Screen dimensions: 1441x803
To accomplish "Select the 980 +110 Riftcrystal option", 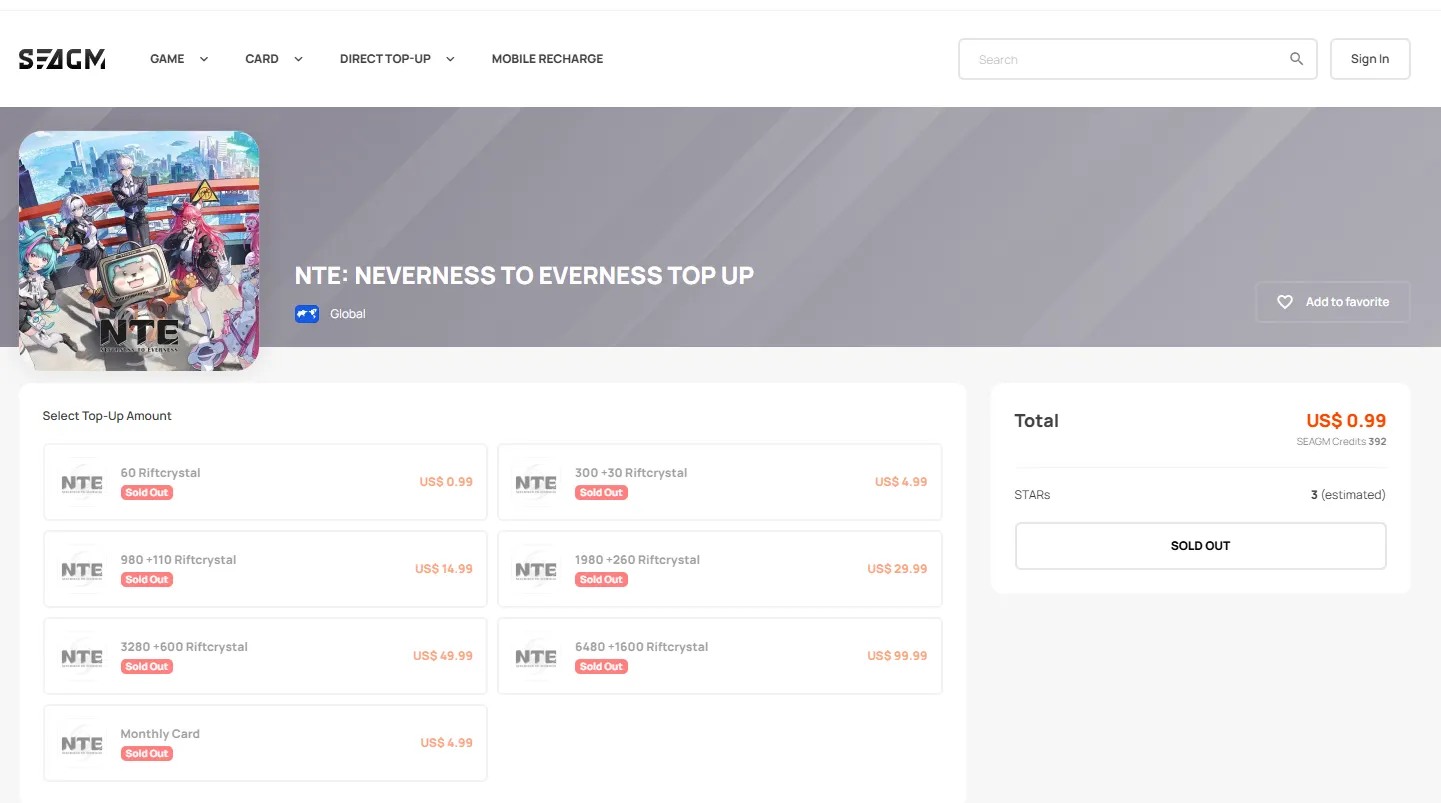I will [265, 569].
